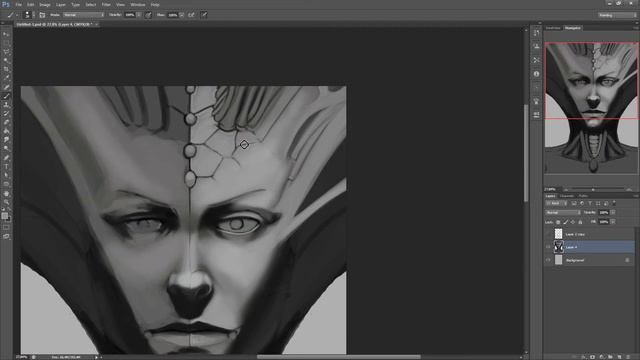The height and width of the screenshot is (360, 640).
Task: Open the File menu
Action: point(18,4)
